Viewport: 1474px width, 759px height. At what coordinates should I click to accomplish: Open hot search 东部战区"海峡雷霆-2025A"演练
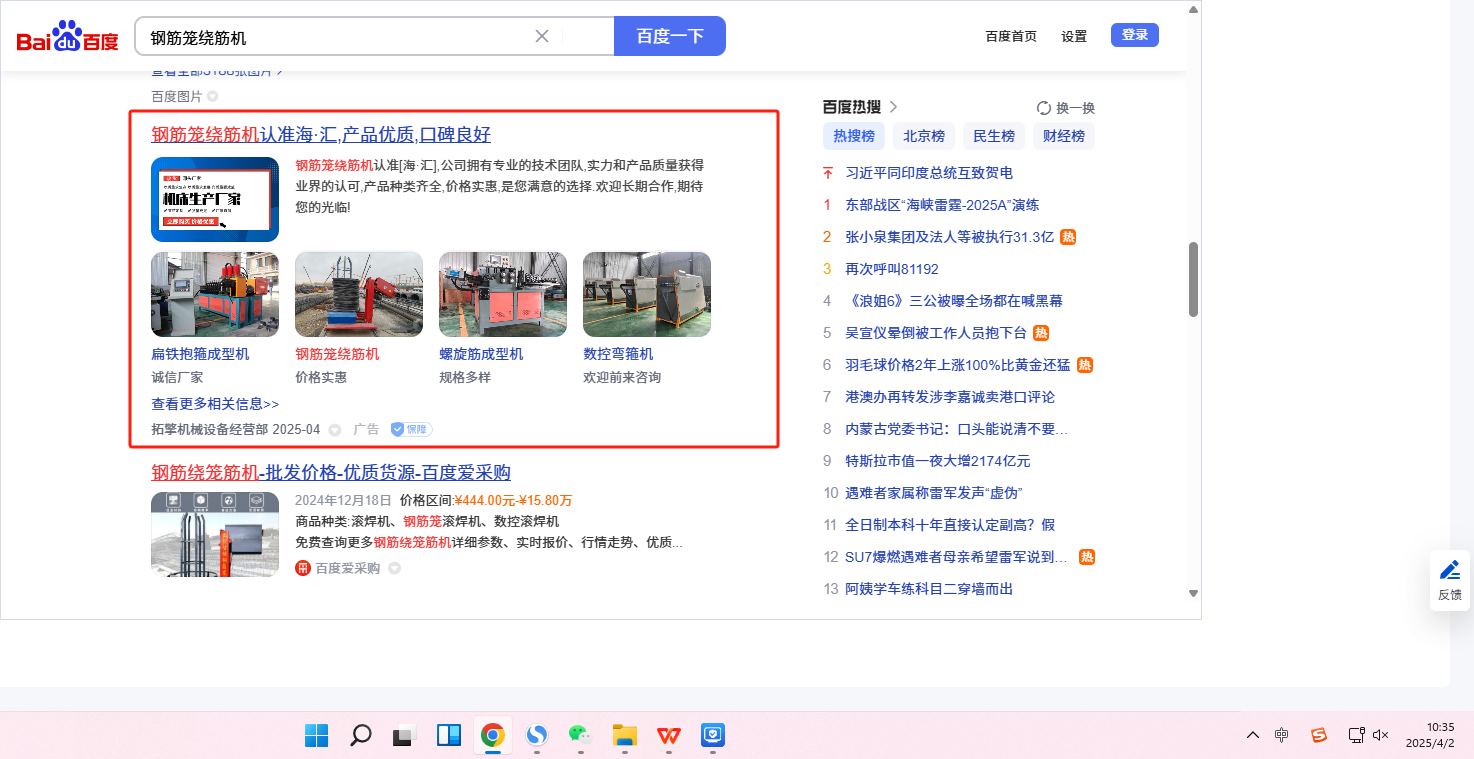942,205
